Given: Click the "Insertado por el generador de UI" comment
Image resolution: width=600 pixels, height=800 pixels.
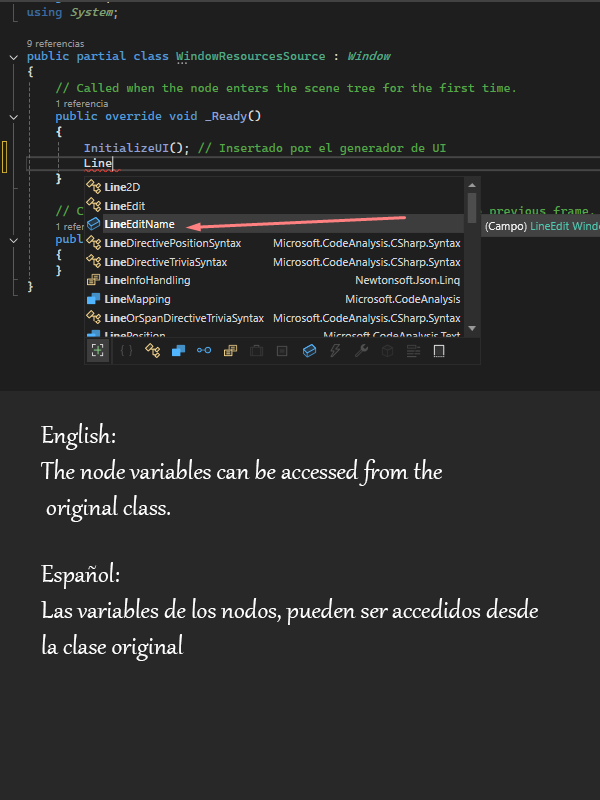Looking at the screenshot, I should 321,148.
